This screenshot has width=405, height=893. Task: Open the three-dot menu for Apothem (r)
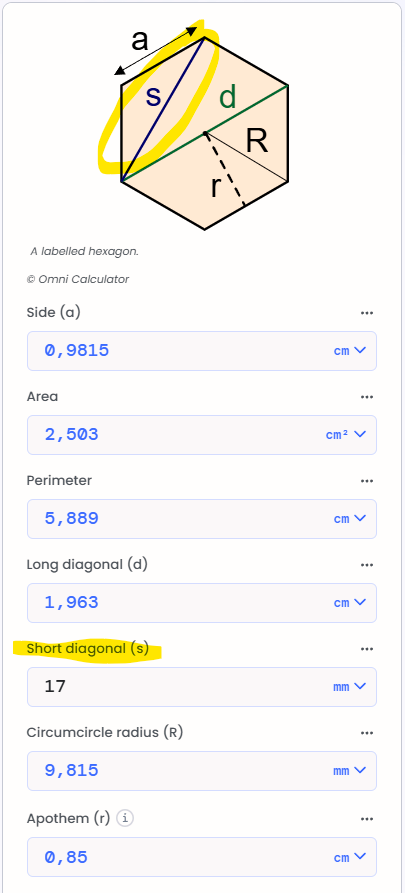coord(367,819)
